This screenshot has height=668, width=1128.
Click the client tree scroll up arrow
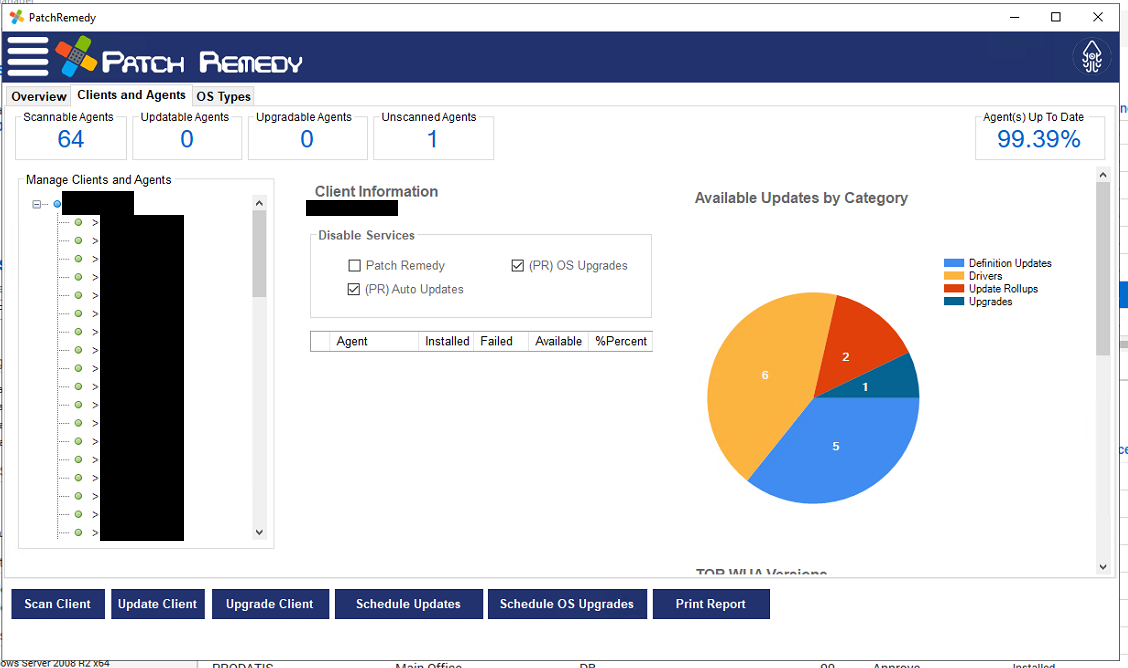pos(259,203)
